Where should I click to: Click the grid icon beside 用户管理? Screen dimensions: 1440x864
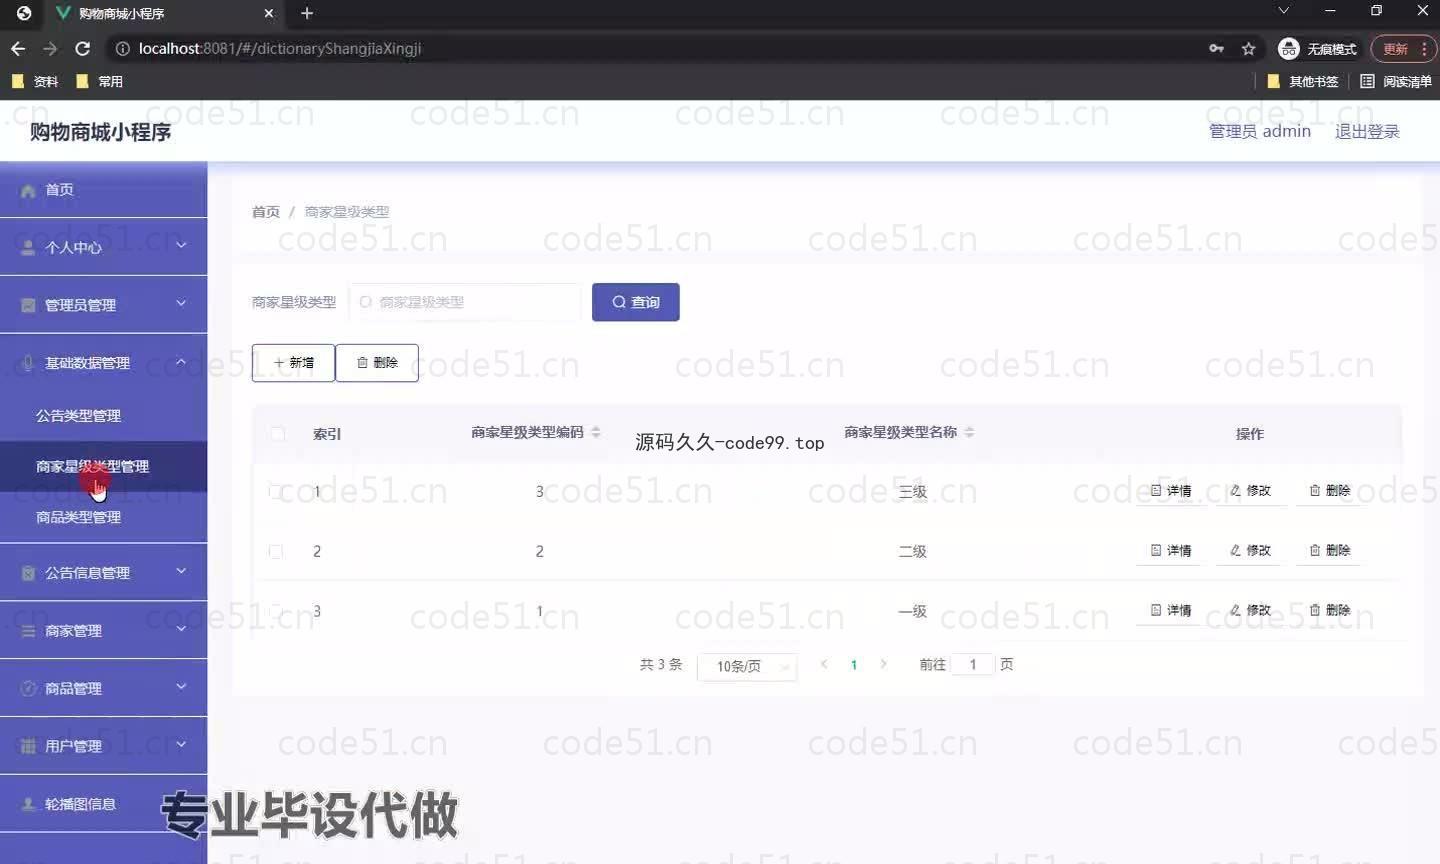(28, 746)
